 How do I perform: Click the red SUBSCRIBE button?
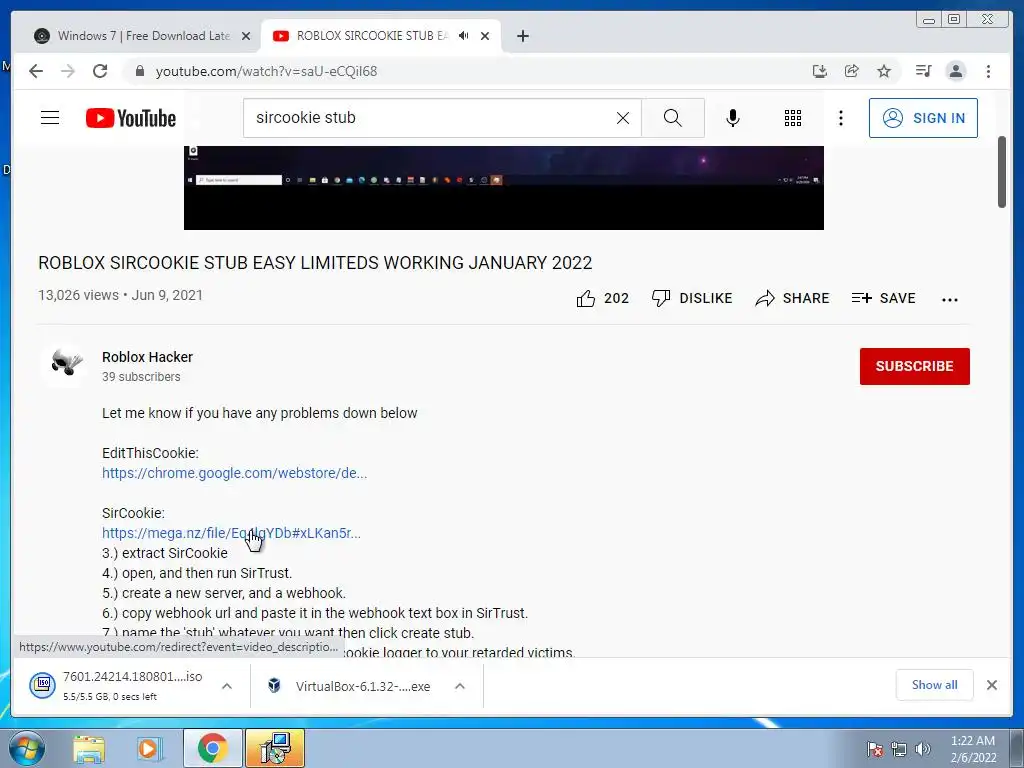coord(914,366)
